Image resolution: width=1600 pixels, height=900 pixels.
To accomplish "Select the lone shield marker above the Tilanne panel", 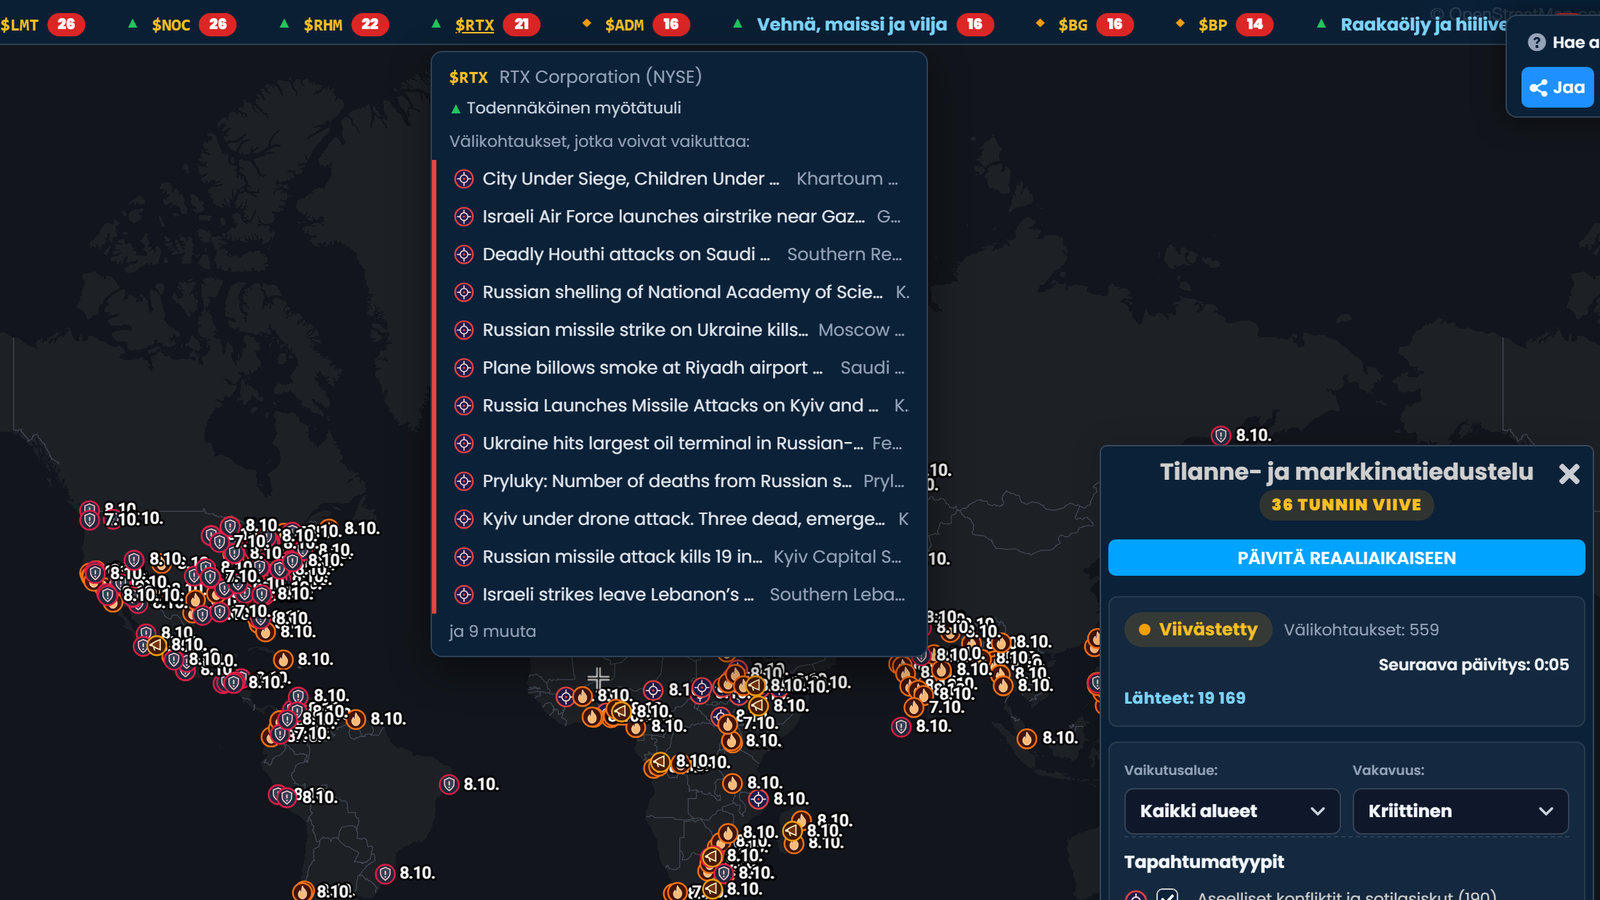I will (1220, 435).
